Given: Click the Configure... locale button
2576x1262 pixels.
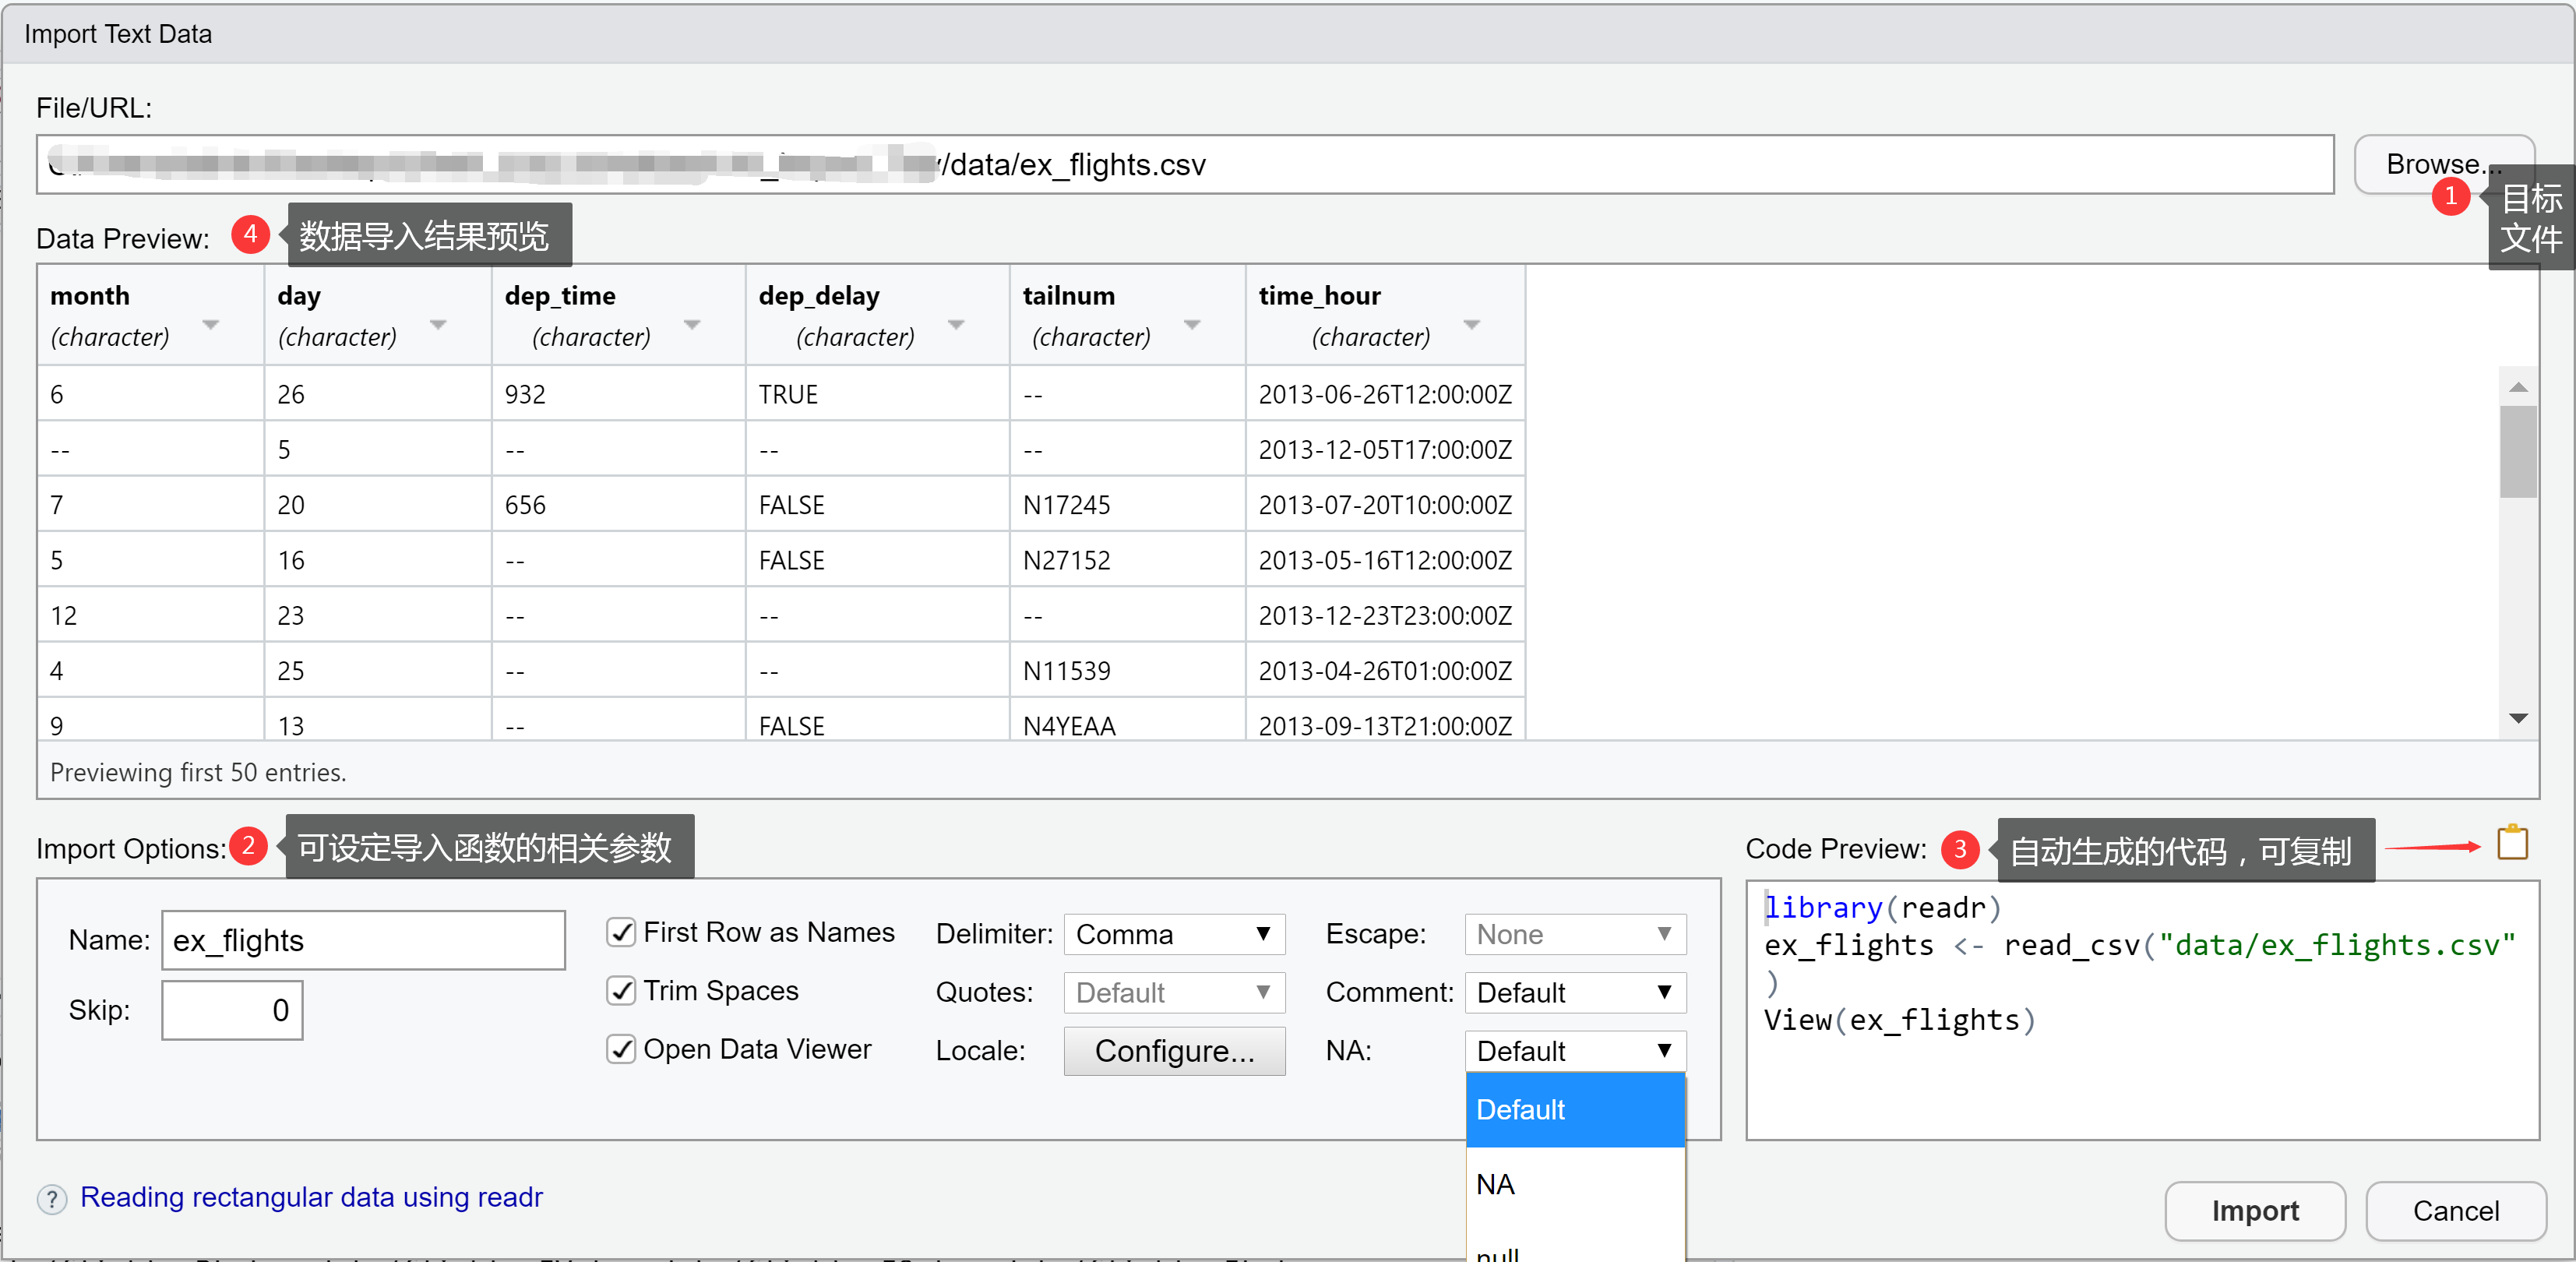Looking at the screenshot, I should coord(1174,1051).
